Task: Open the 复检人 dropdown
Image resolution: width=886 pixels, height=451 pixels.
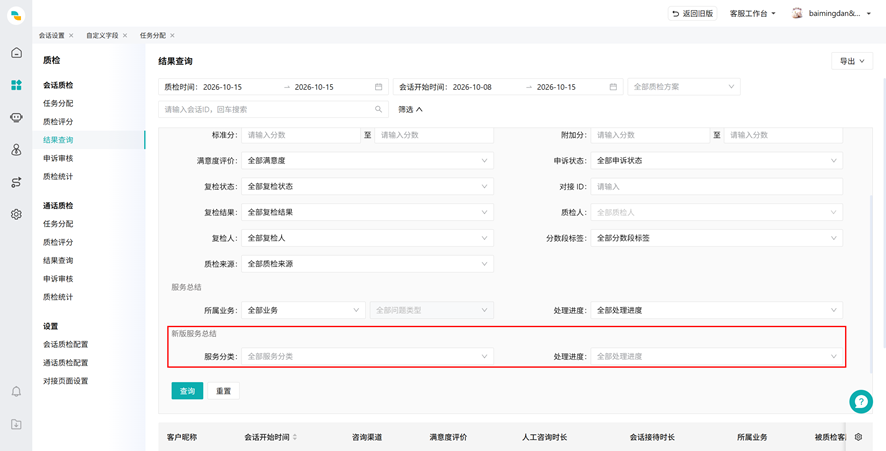Action: 367,238
